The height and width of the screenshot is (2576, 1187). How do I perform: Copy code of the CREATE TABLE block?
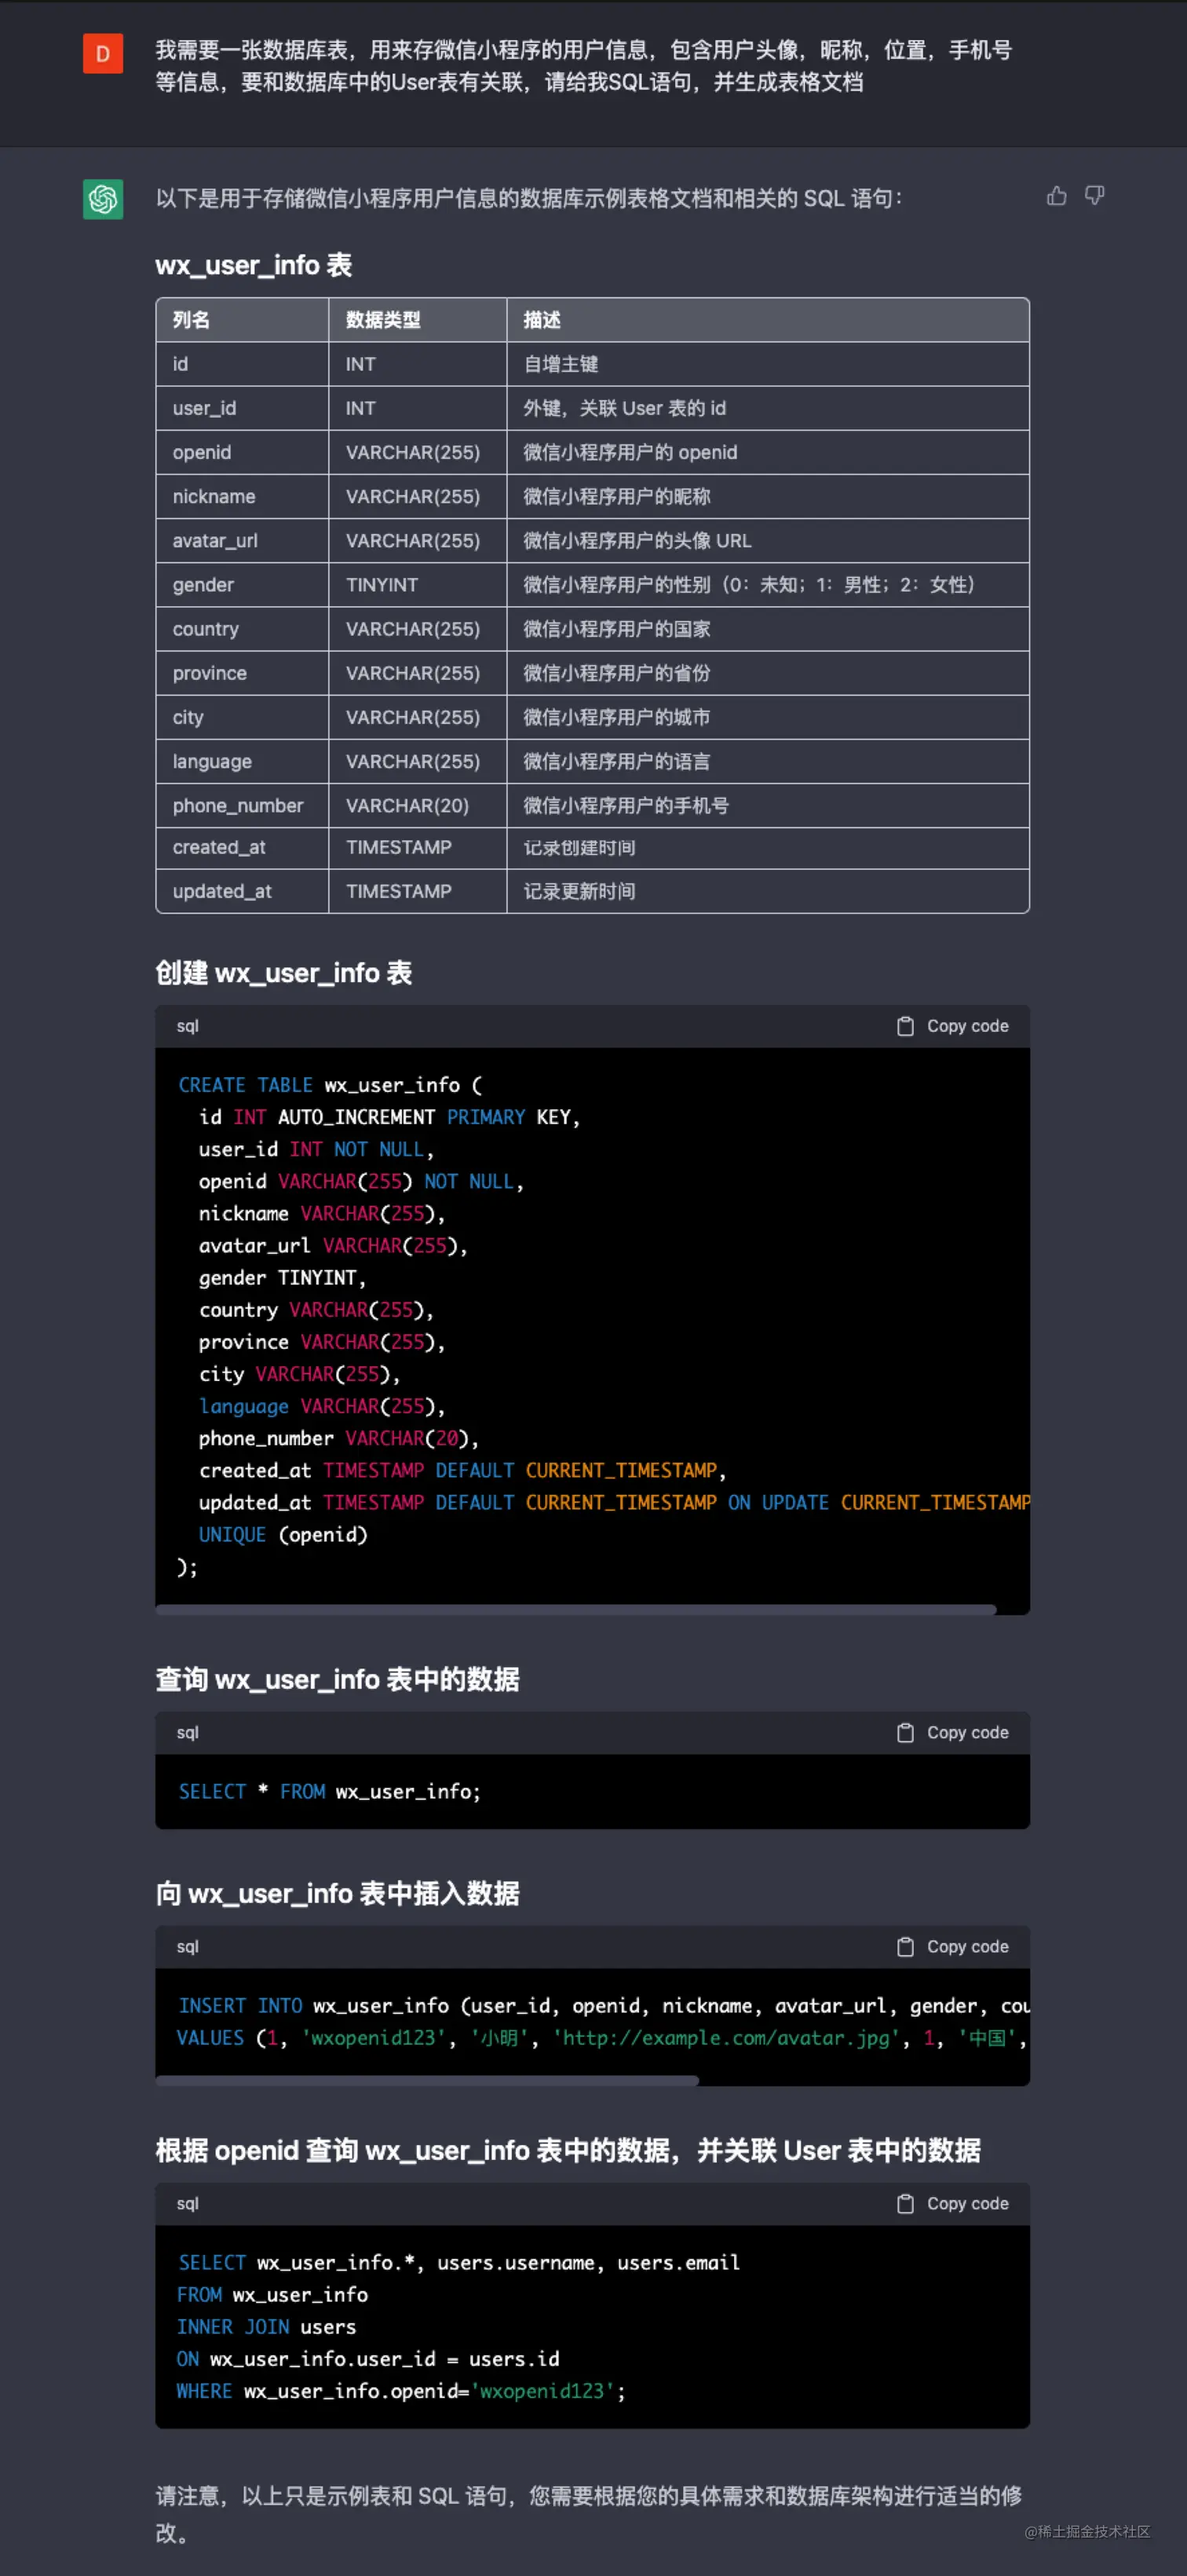pos(953,1026)
